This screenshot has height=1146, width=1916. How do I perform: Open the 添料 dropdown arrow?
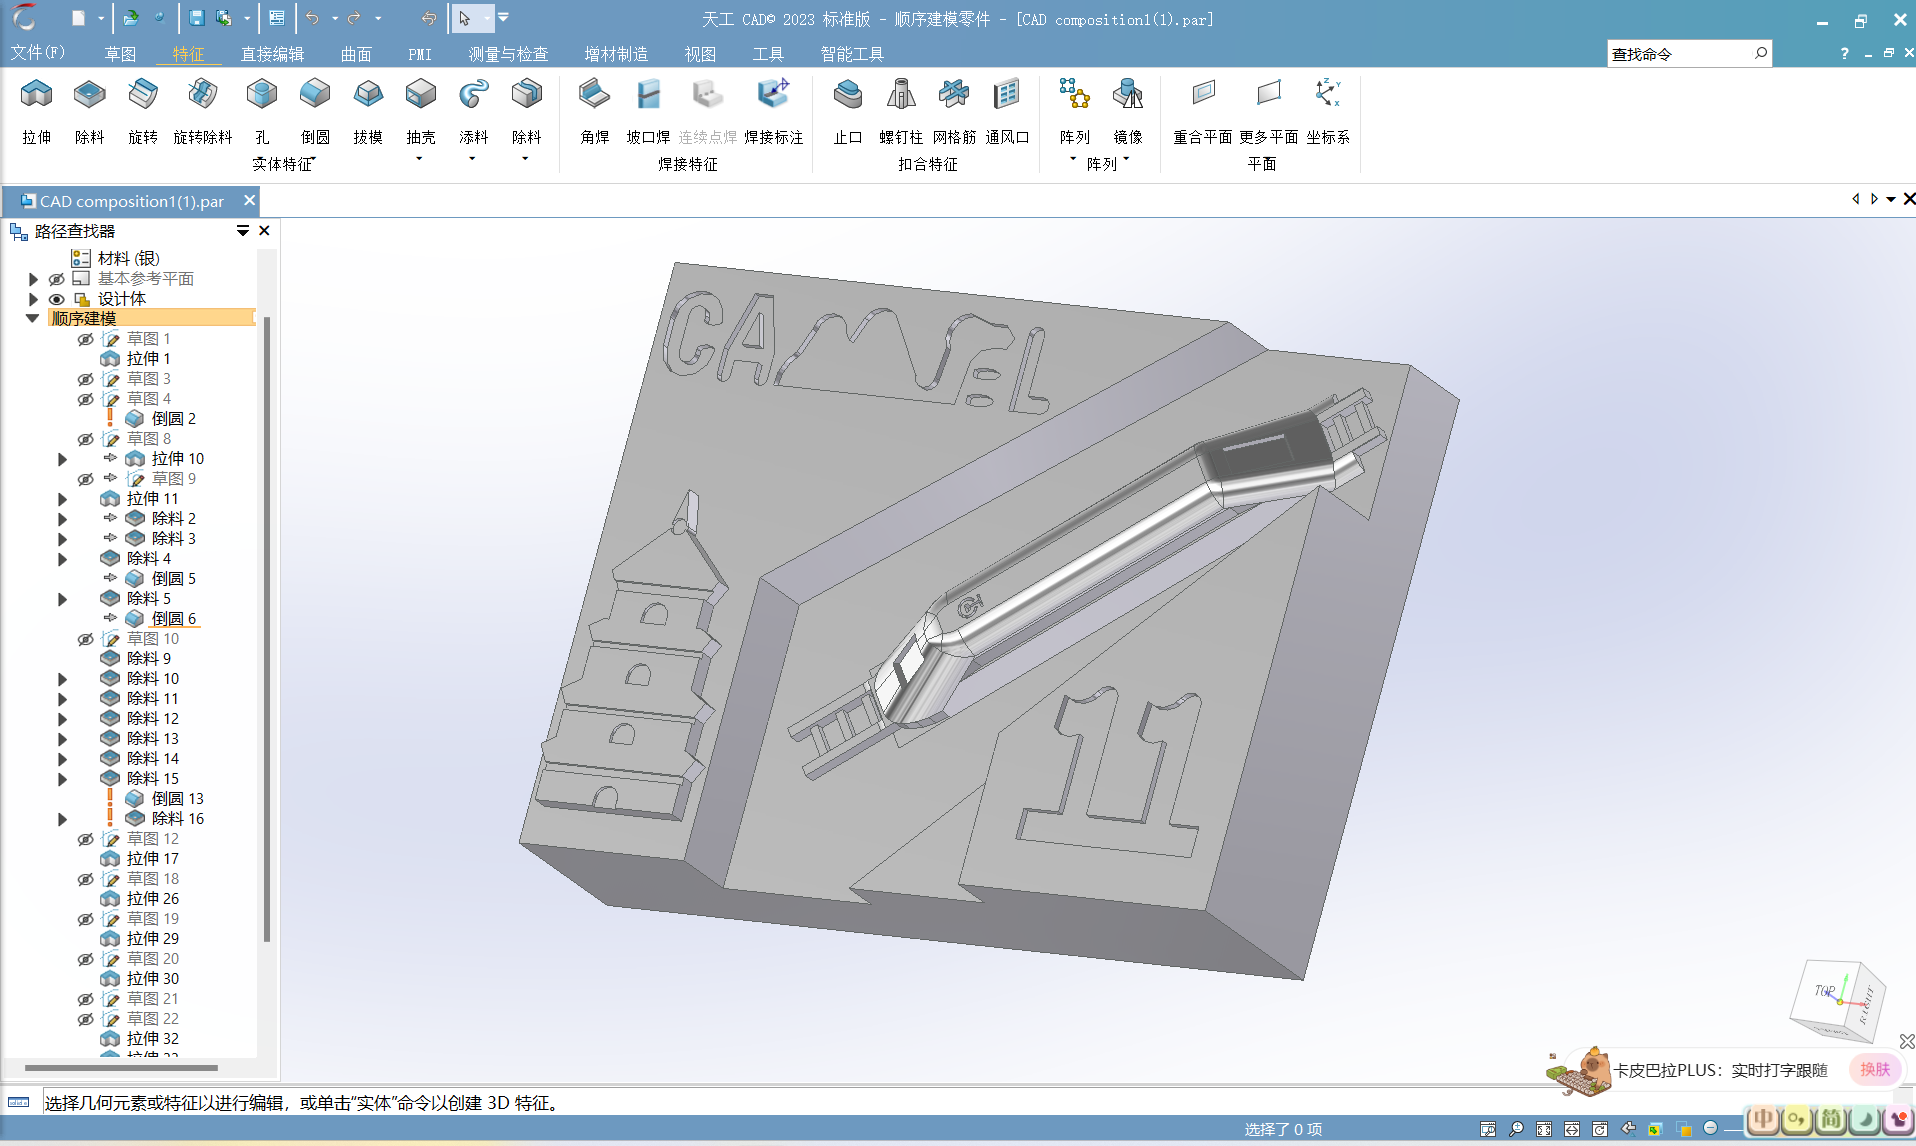coord(473,159)
